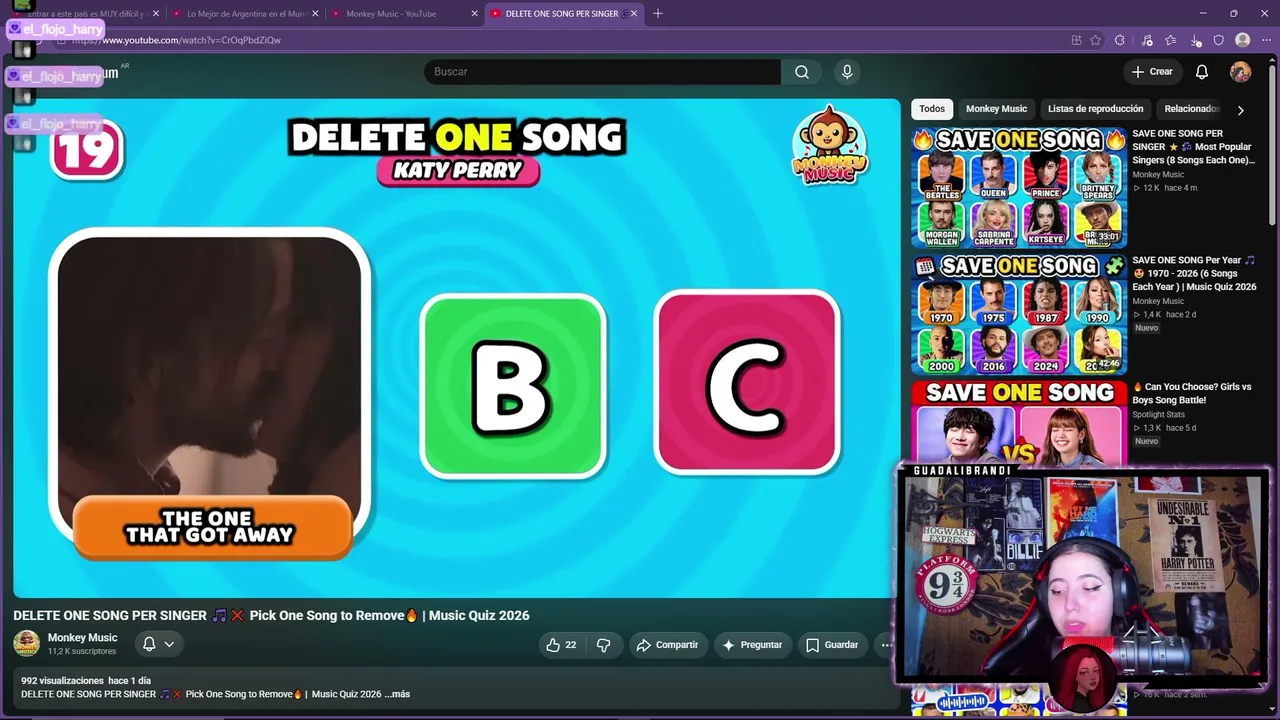Close the Lo Mejor de Argentina tab
This screenshot has height=720, width=1280.
click(316, 14)
